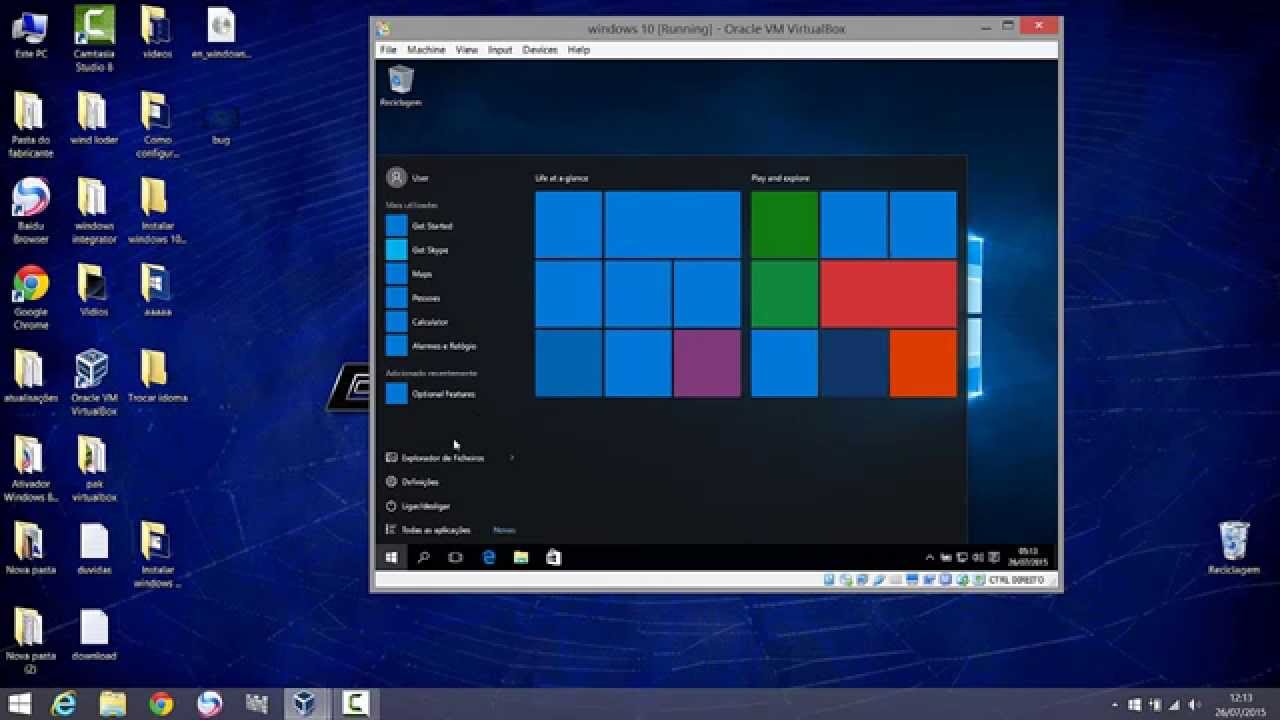Image resolution: width=1280 pixels, height=720 pixels.
Task: Show hidden icons in the host system tray
Action: pos(1116,704)
